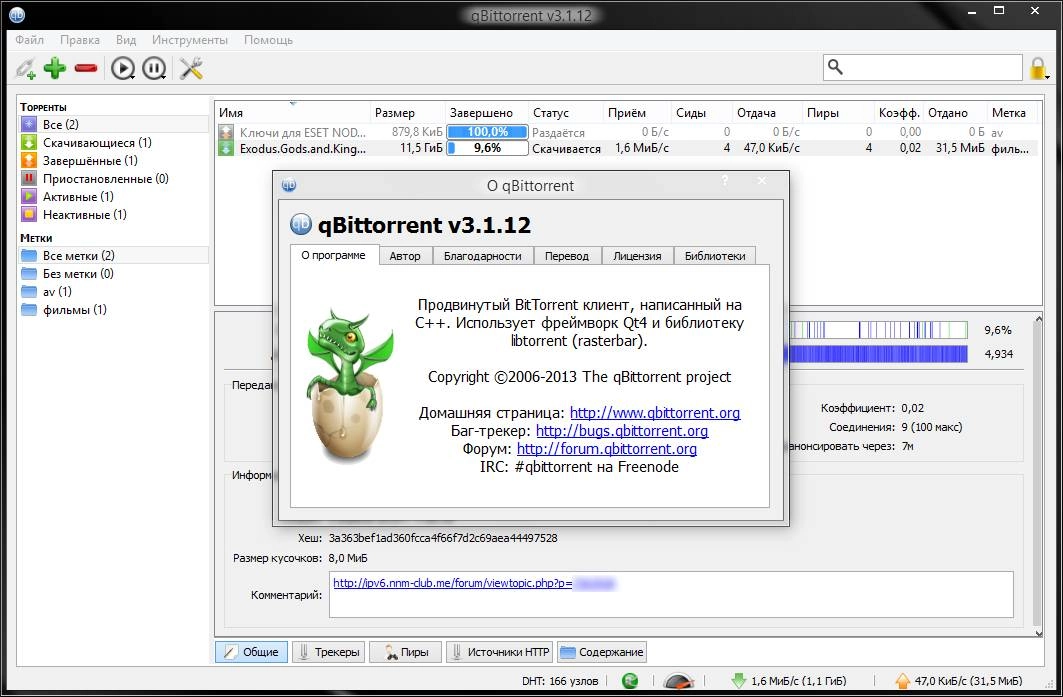Viewport: 1063px width, 697px height.
Task: Click into the search input field
Action: pyautogui.click(x=933, y=67)
